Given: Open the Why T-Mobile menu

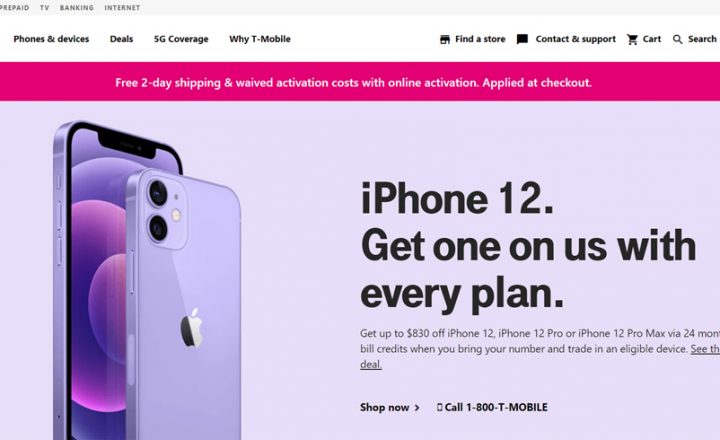Looking at the screenshot, I should pyautogui.click(x=260, y=39).
